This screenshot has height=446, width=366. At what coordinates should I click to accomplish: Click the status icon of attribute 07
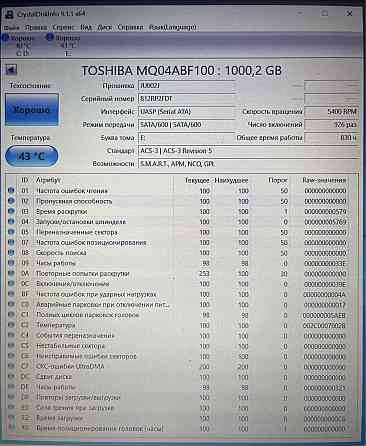[11, 242]
